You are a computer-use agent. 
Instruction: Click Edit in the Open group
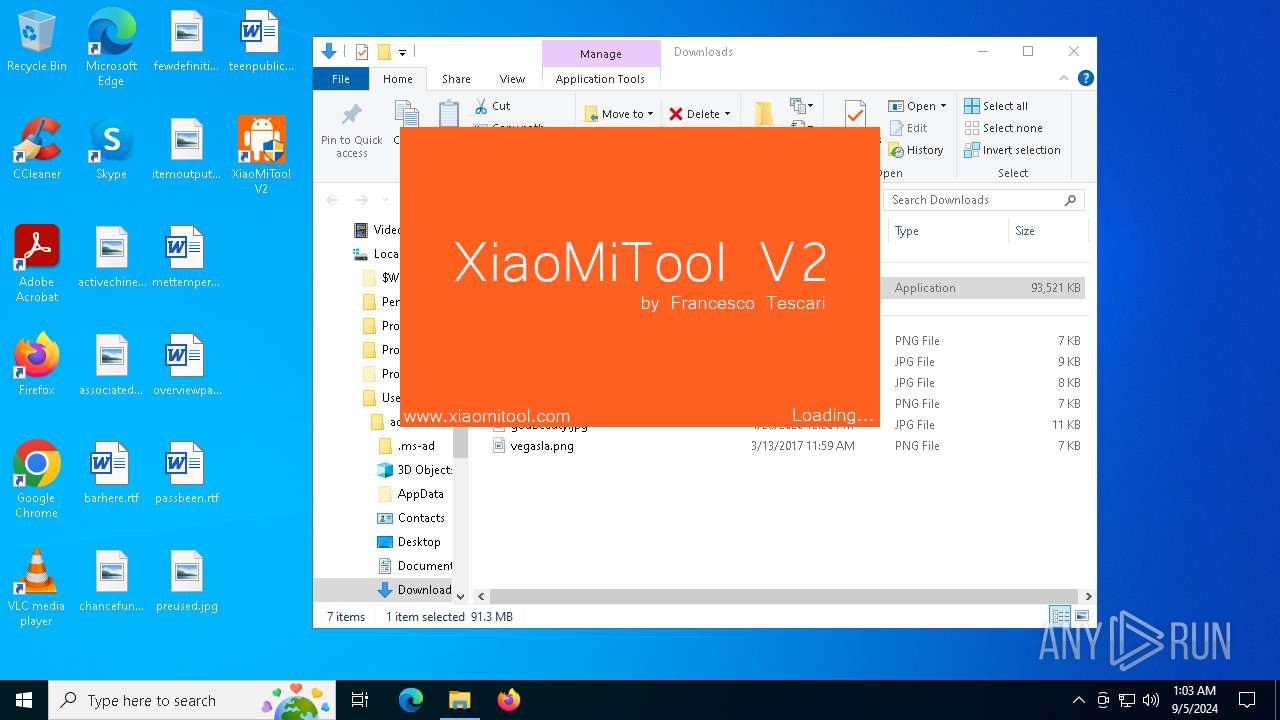click(908, 128)
